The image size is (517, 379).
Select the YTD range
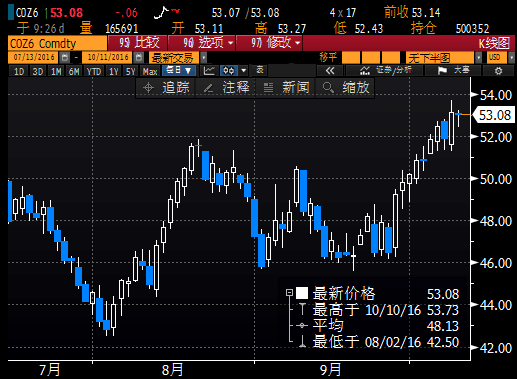[94, 71]
